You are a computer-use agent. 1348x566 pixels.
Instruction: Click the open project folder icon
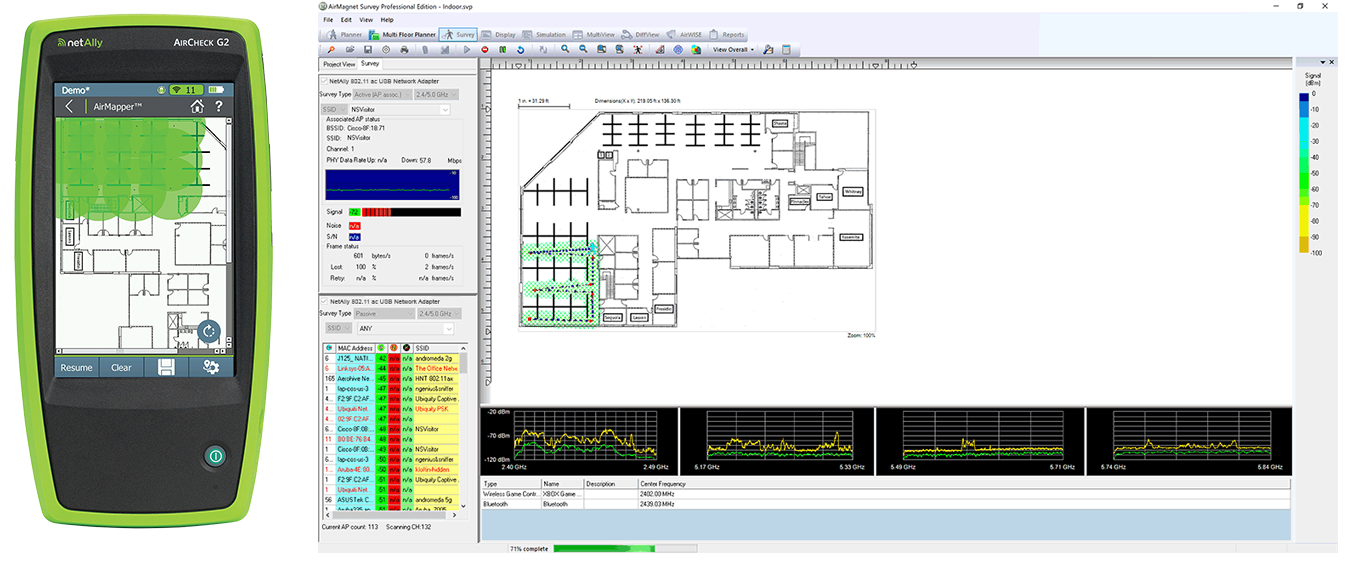coord(350,49)
